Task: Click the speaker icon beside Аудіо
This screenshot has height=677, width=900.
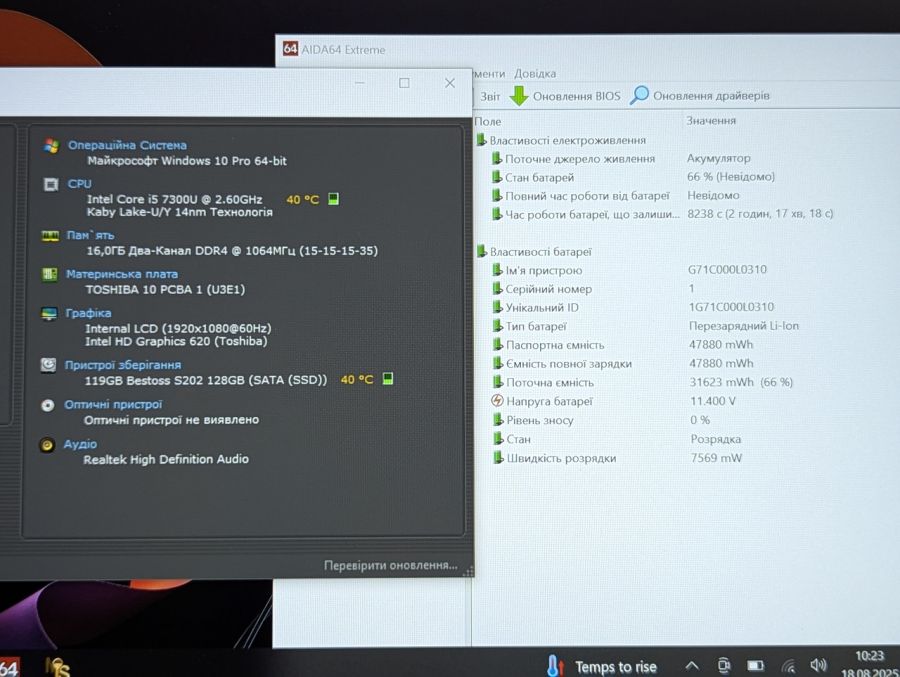Action: point(47,445)
